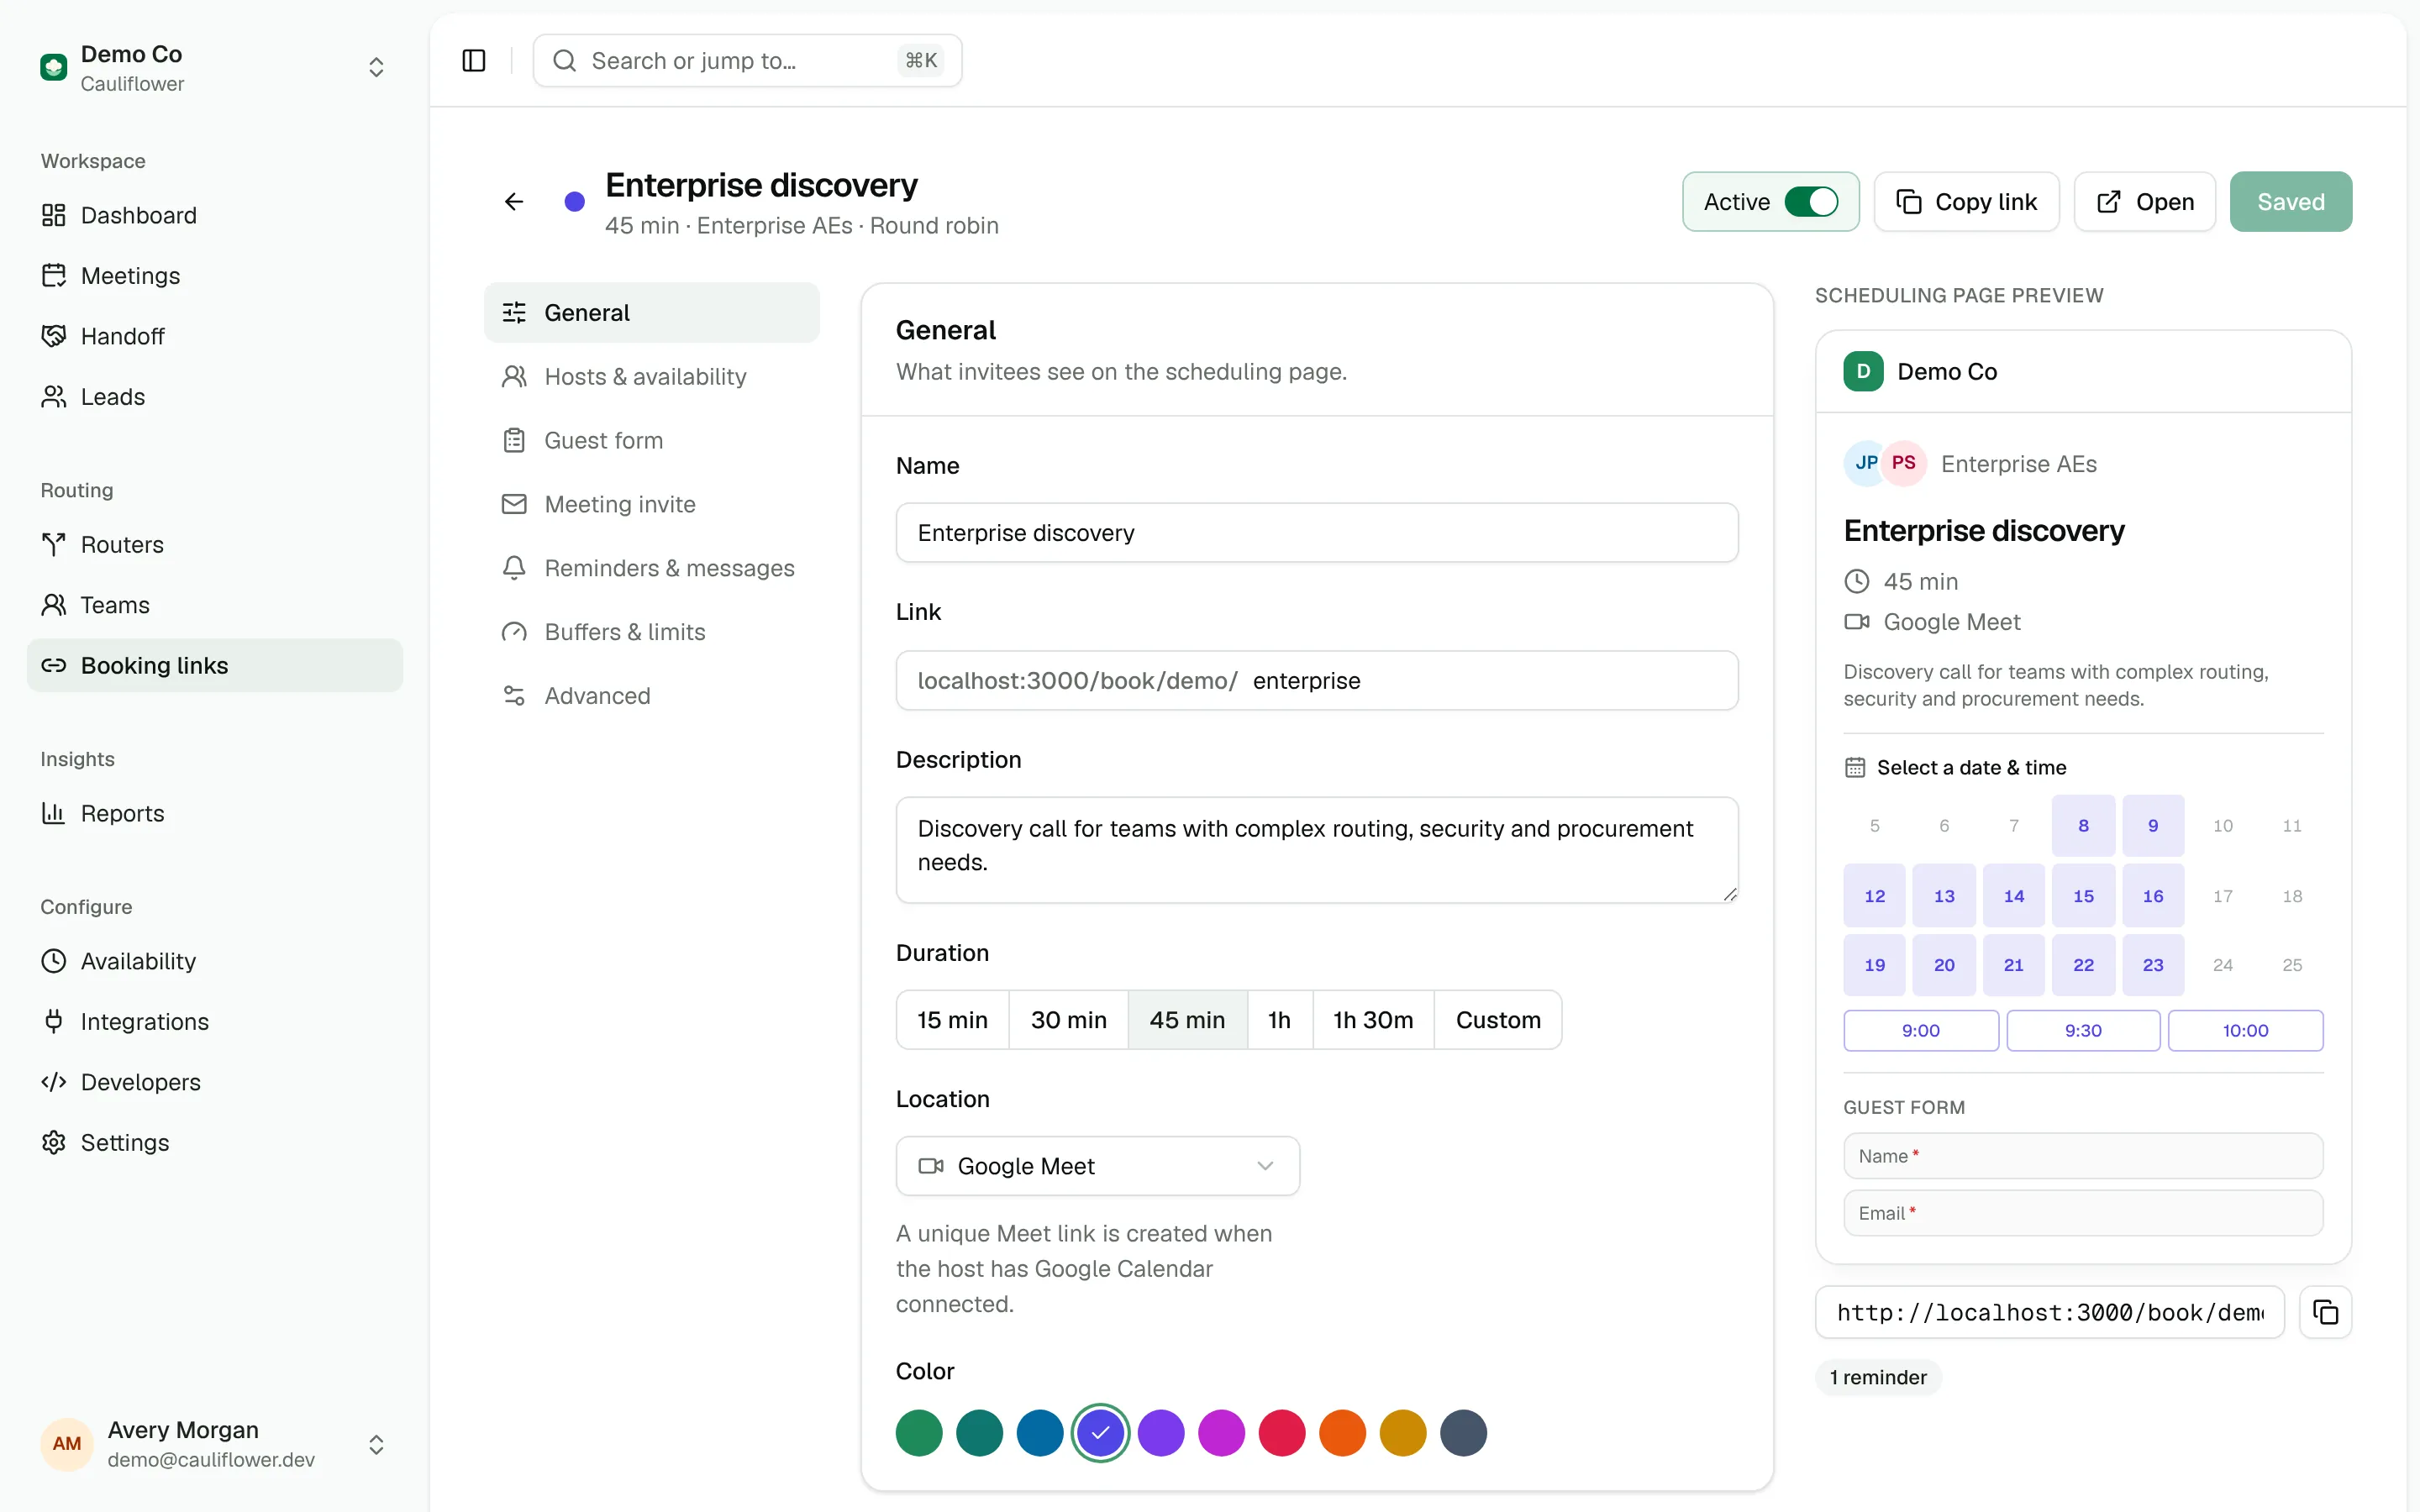Open the Developers page
The width and height of the screenshot is (2420, 1512).
pyautogui.click(x=215, y=1082)
